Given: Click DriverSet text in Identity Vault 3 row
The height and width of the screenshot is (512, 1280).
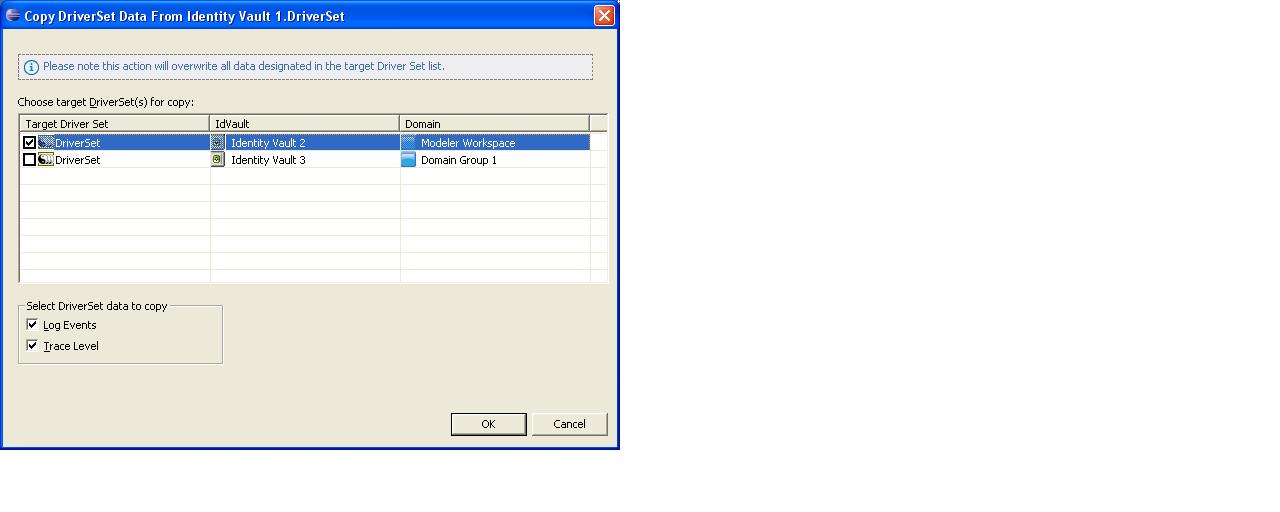Looking at the screenshot, I should click(78, 160).
